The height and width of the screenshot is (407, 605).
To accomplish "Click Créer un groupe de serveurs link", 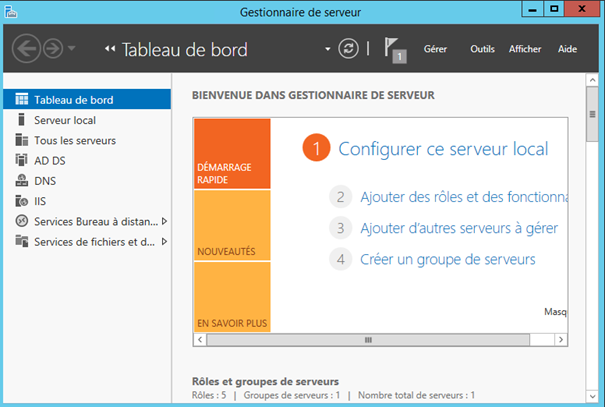I will (447, 259).
